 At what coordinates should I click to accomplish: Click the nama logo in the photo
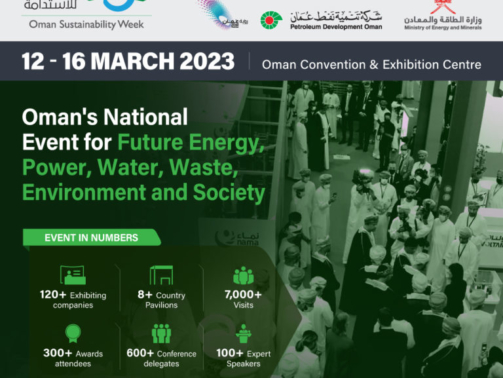[237, 238]
